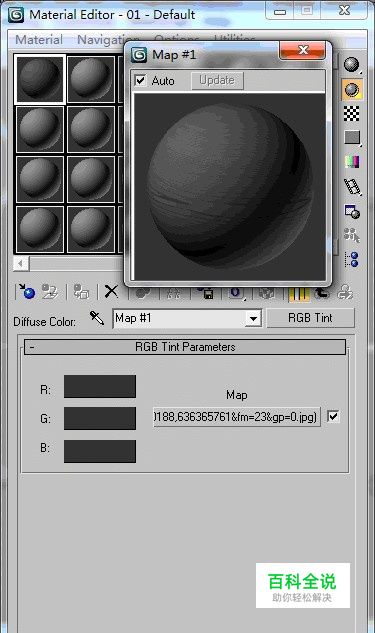Click Put Material to Scene icon
Viewport: 375px width, 633px height.
[50, 291]
